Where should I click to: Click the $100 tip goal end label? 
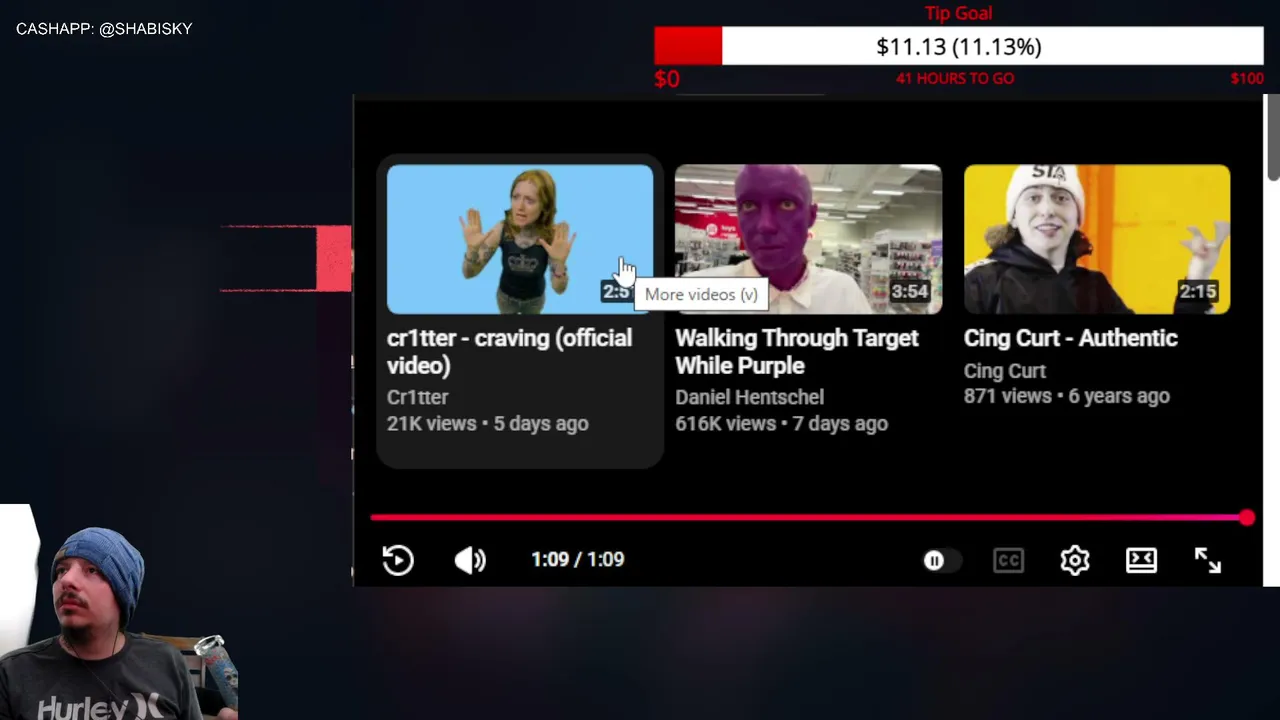[1247, 78]
